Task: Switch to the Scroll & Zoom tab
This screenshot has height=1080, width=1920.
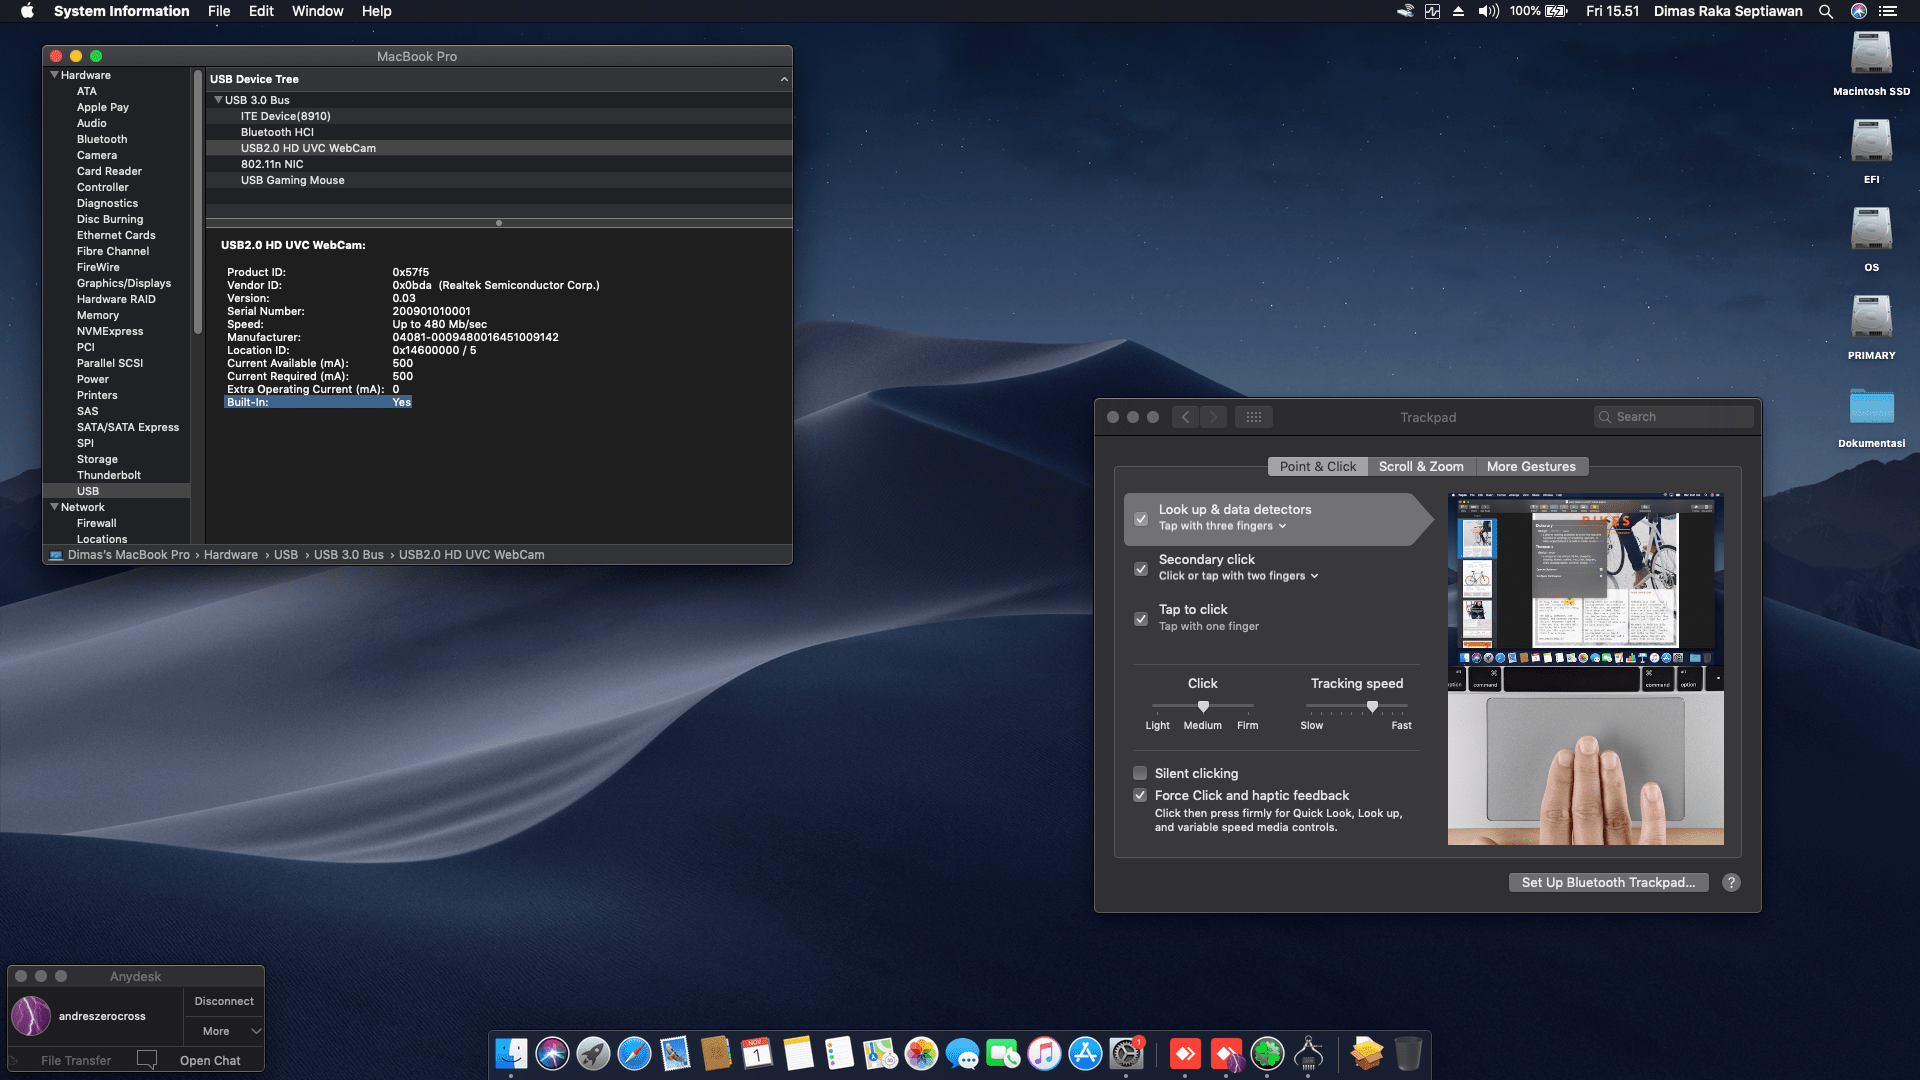Action: (x=1420, y=466)
